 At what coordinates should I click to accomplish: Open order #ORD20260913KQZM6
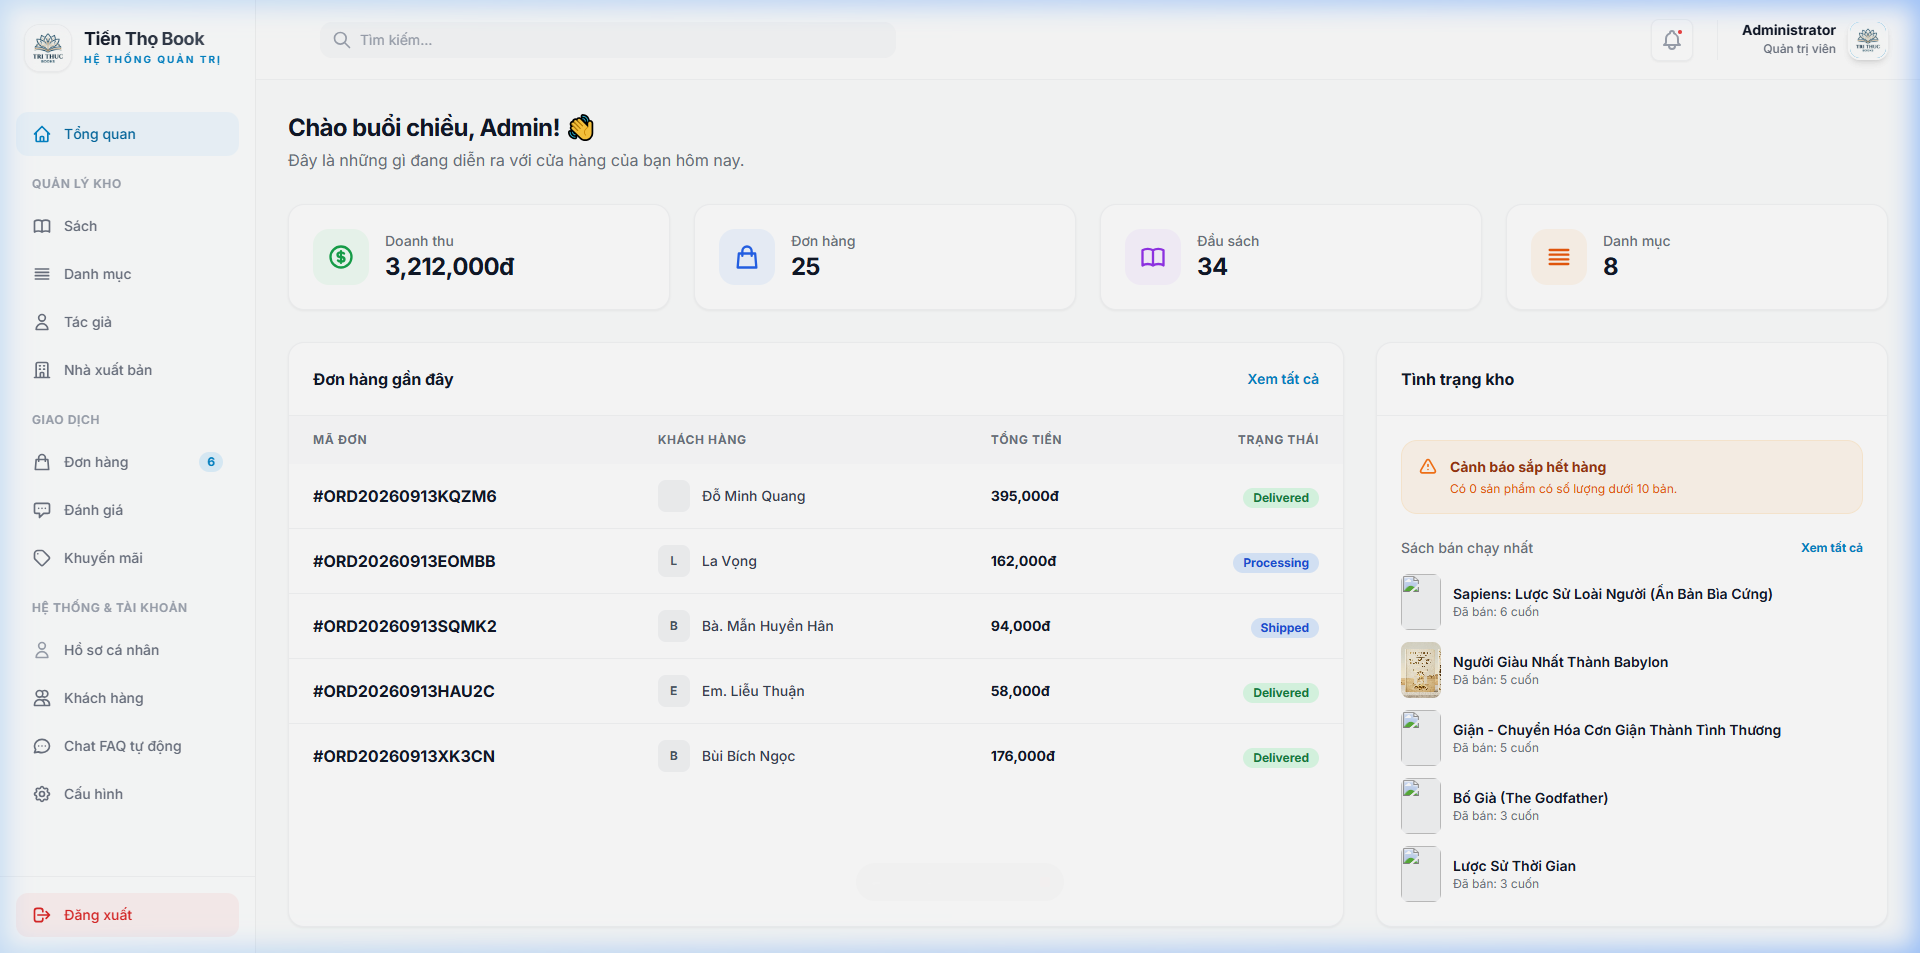(405, 496)
